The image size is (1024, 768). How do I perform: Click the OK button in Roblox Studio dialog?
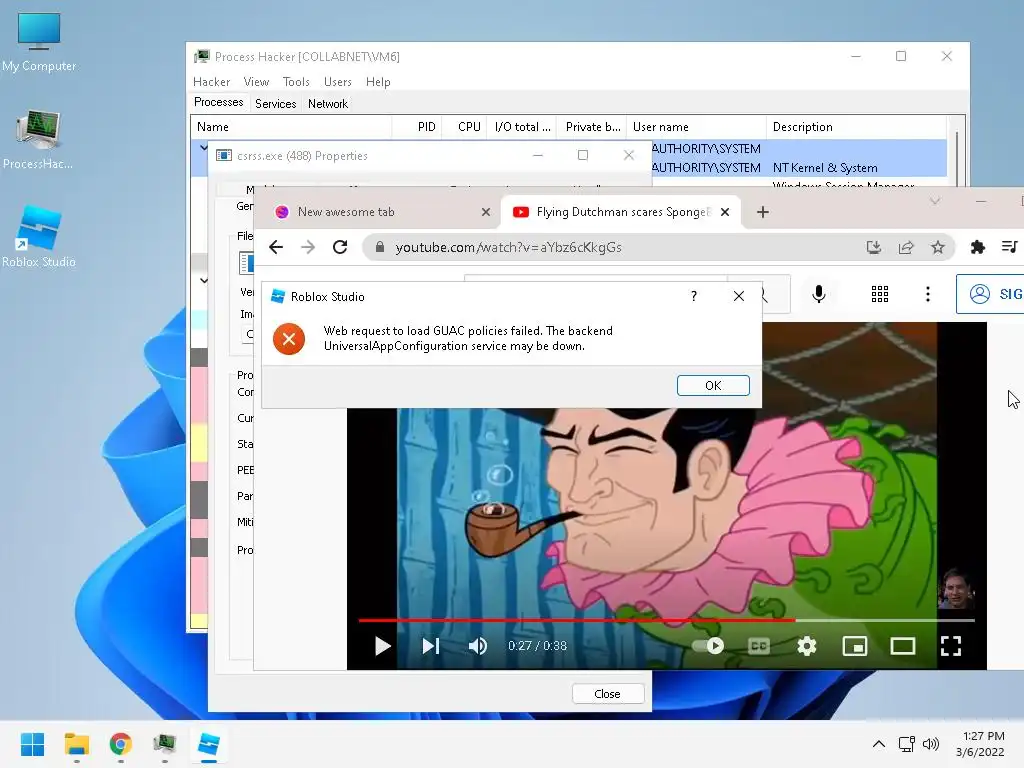[x=712, y=385]
